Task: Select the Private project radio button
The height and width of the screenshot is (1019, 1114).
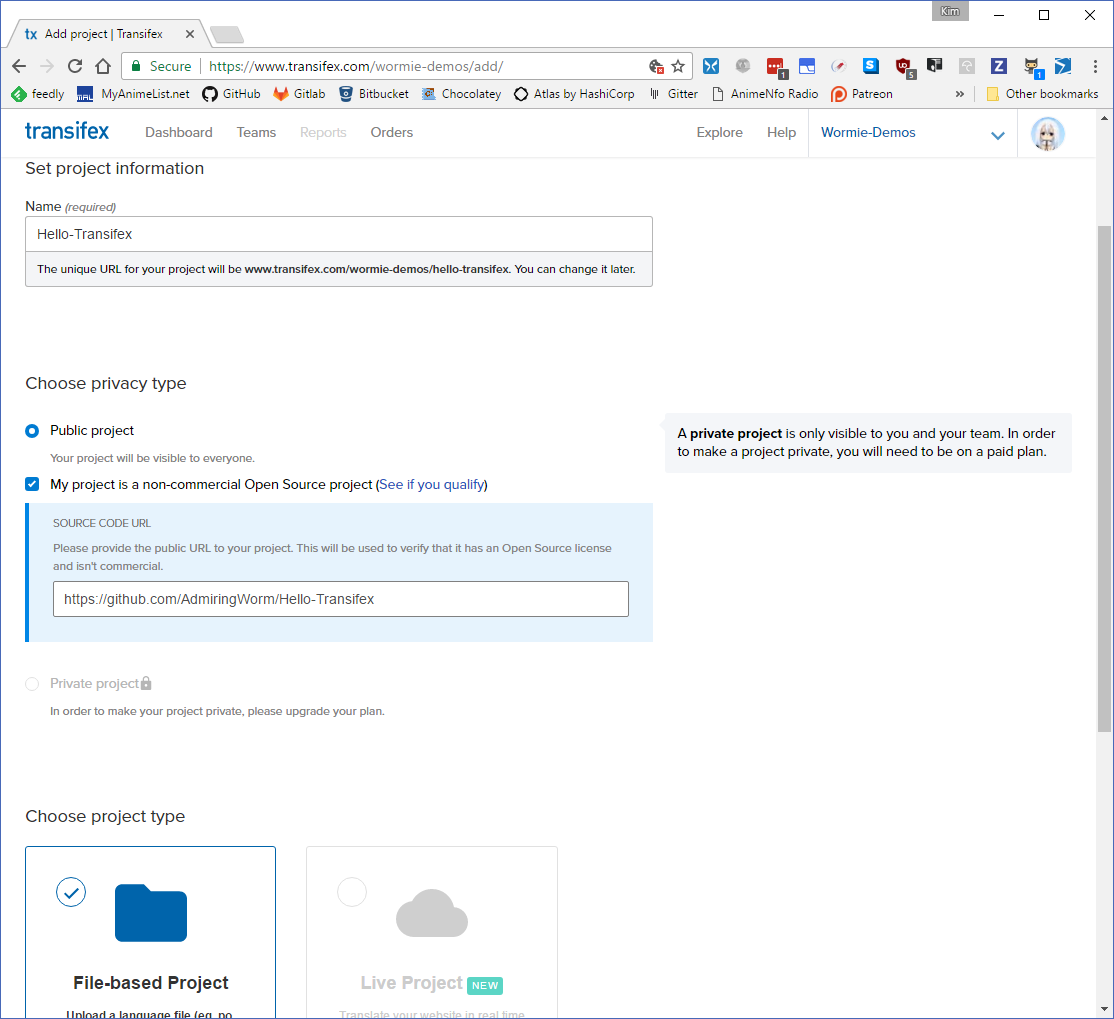Action: click(x=32, y=684)
